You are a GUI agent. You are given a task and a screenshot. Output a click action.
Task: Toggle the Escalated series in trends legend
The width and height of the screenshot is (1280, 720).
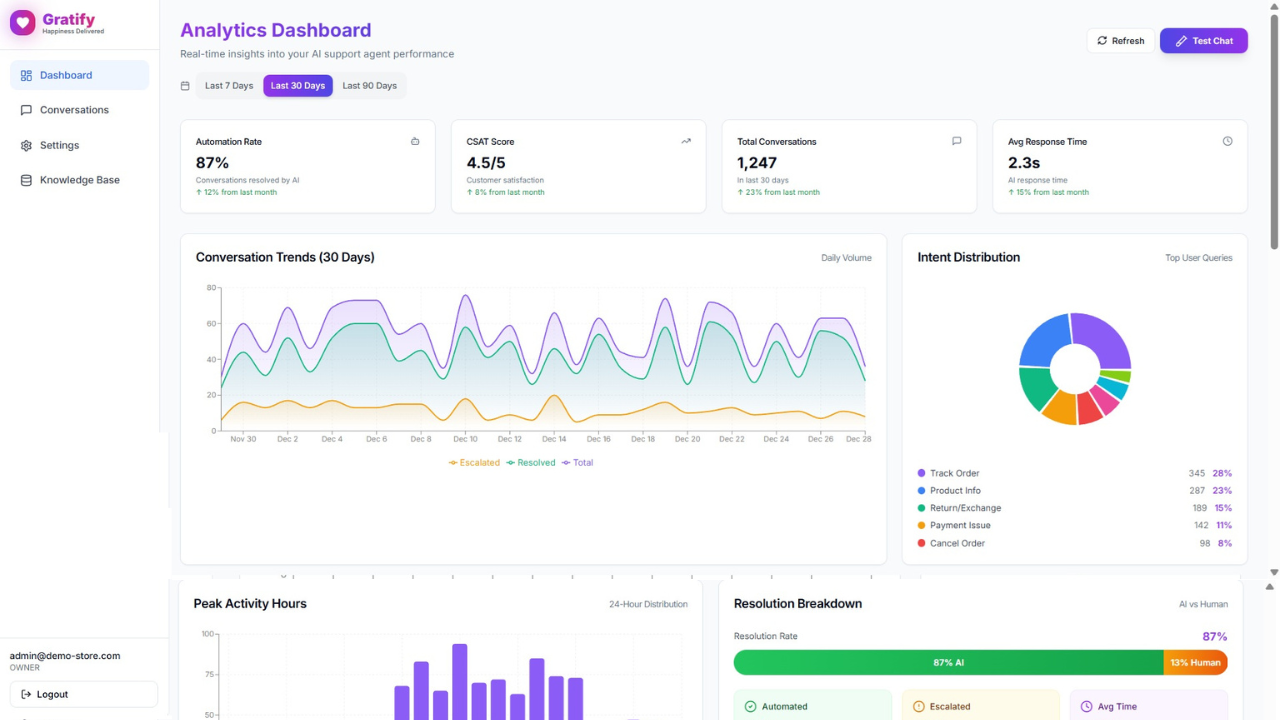click(474, 462)
